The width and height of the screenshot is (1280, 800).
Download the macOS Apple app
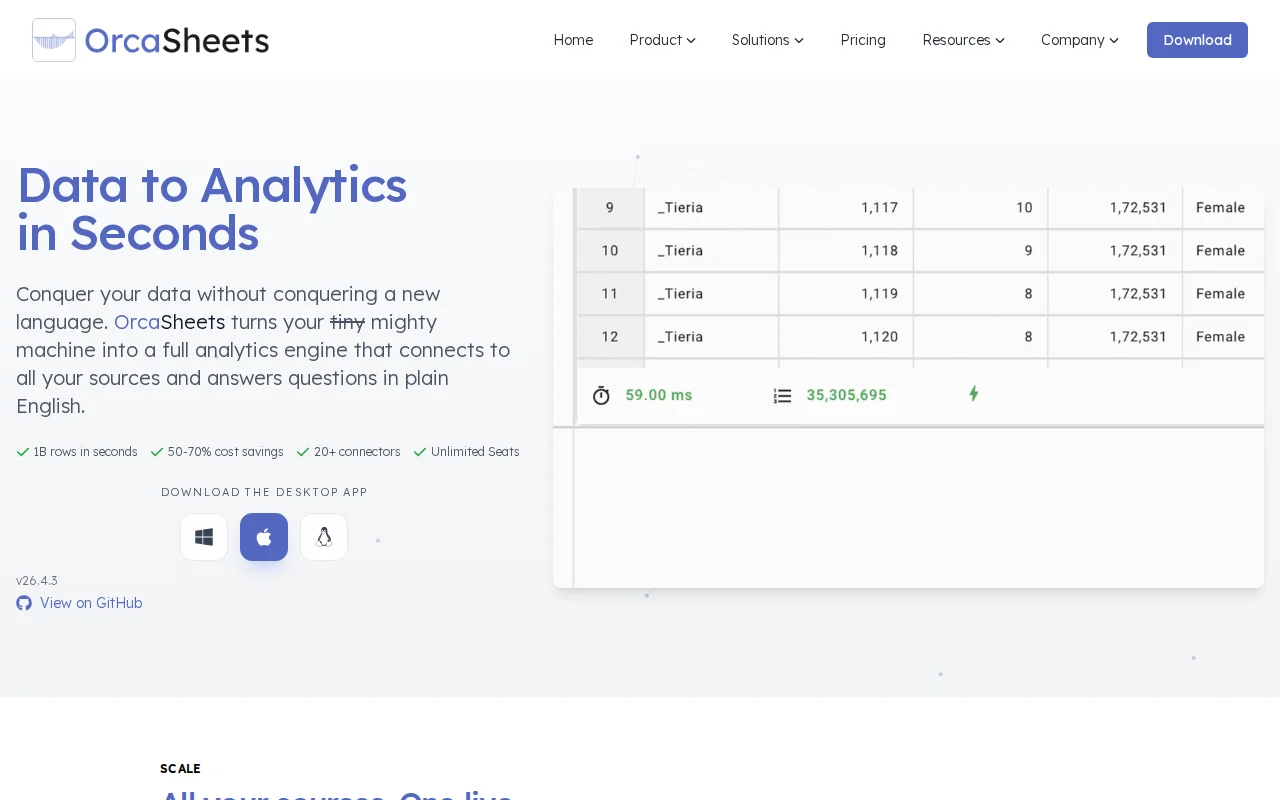(264, 537)
